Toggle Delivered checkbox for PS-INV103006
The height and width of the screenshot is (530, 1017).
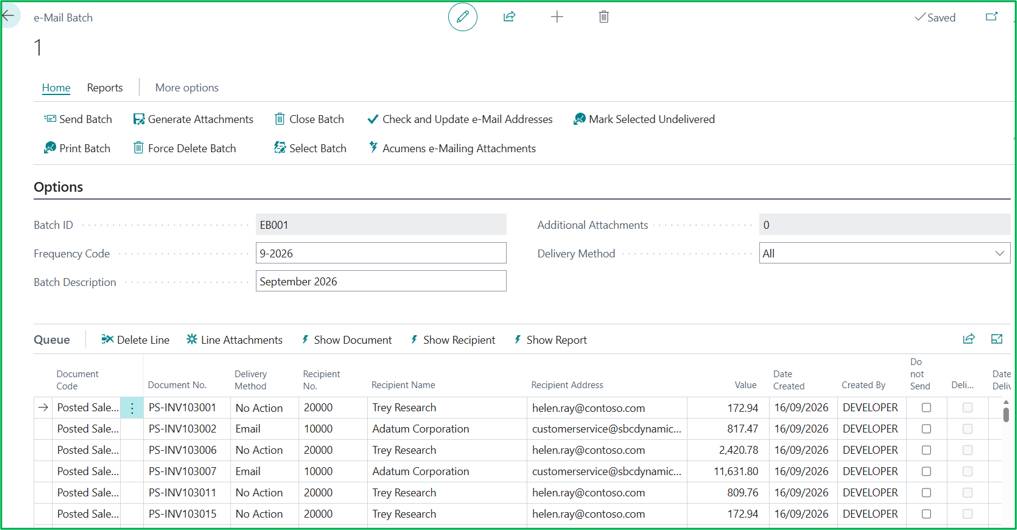point(967,450)
